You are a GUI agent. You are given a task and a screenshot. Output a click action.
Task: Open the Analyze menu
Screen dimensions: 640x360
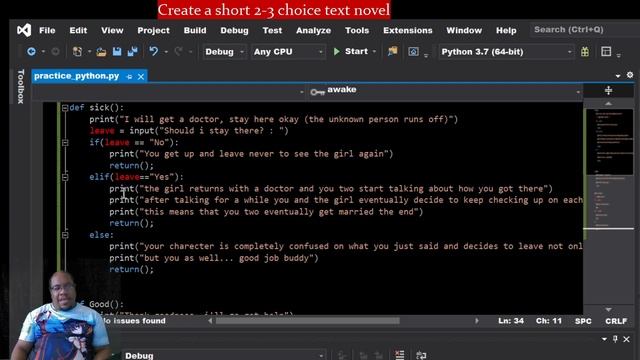click(313, 30)
